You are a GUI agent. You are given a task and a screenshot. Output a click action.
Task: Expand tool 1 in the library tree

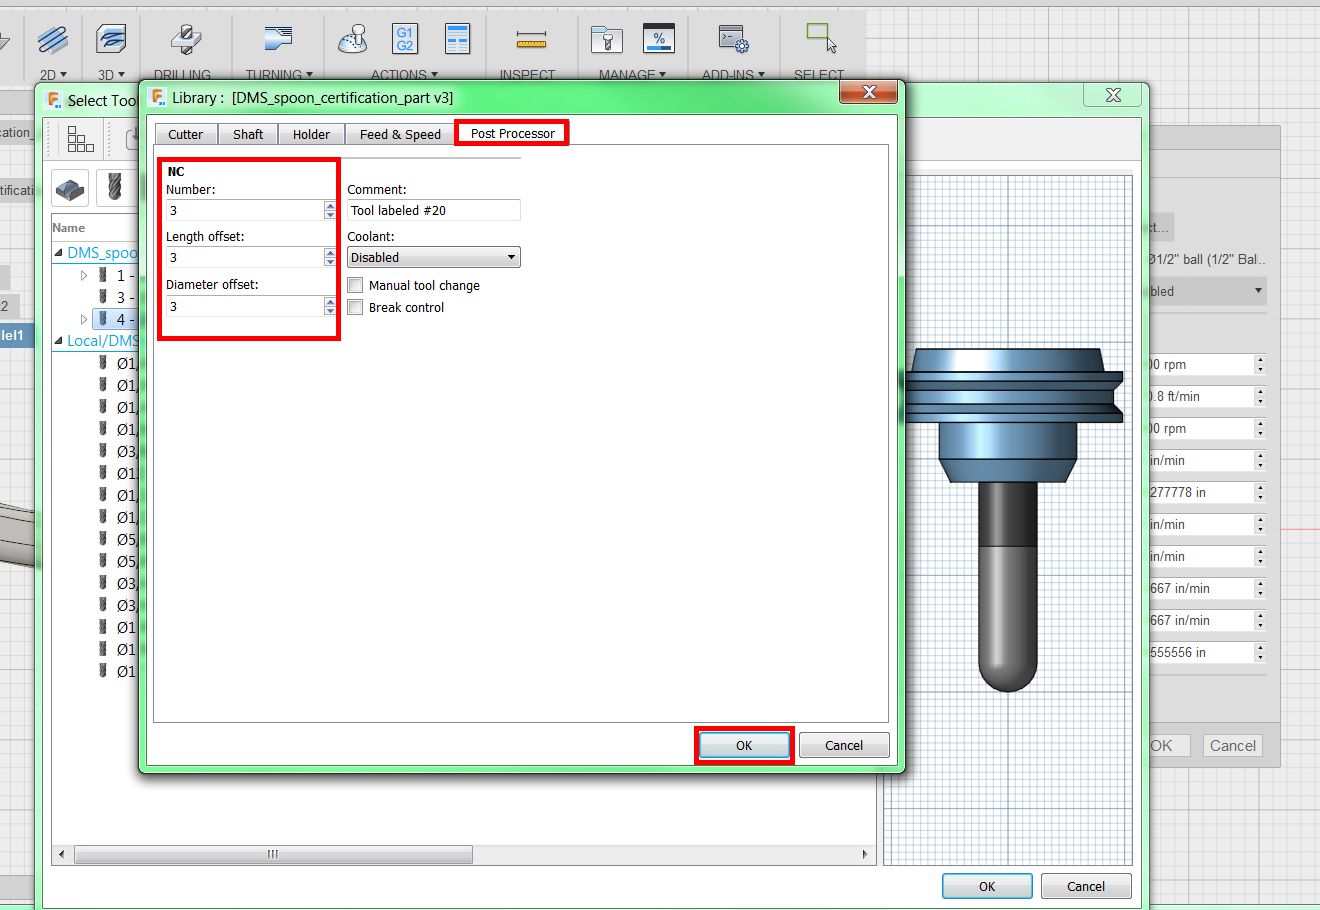coord(85,275)
